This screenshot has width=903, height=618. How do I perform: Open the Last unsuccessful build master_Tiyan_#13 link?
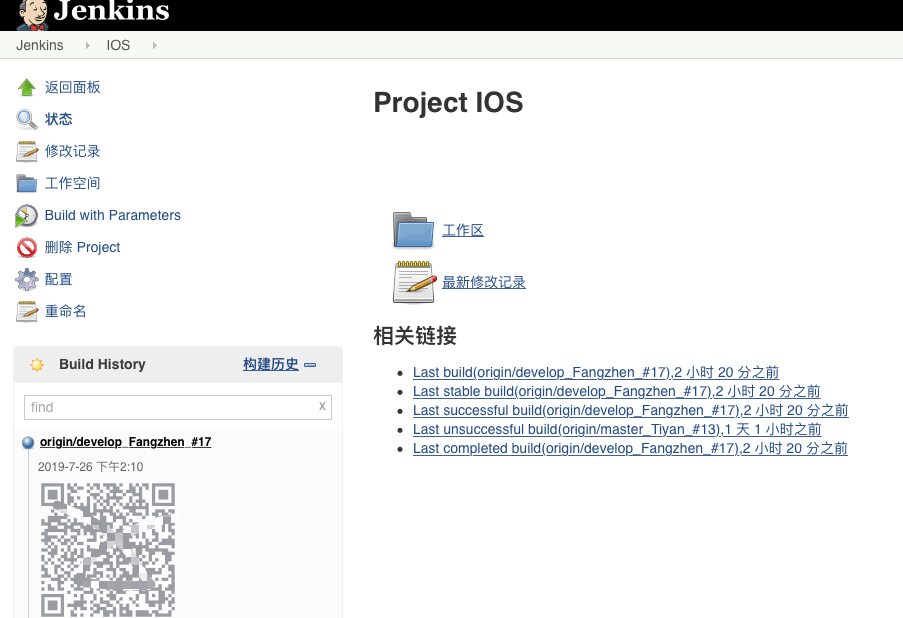[617, 430]
